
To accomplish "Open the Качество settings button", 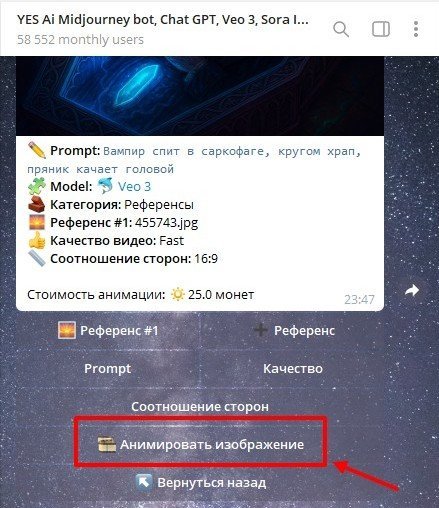I will click(293, 369).
